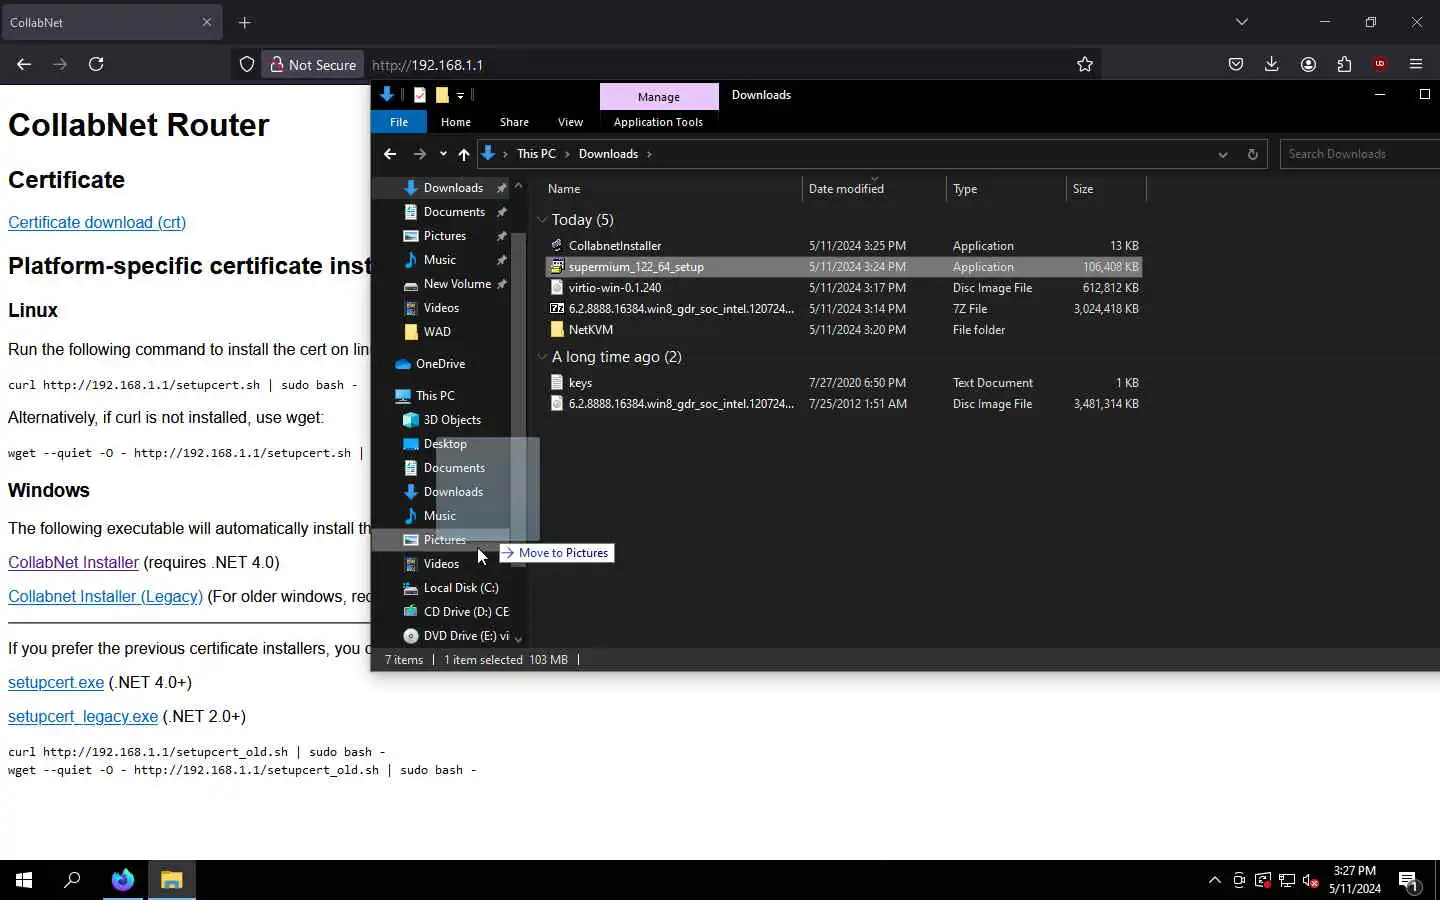1440x900 pixels.
Task: Click the Manage contextual tab
Action: [x=659, y=97]
